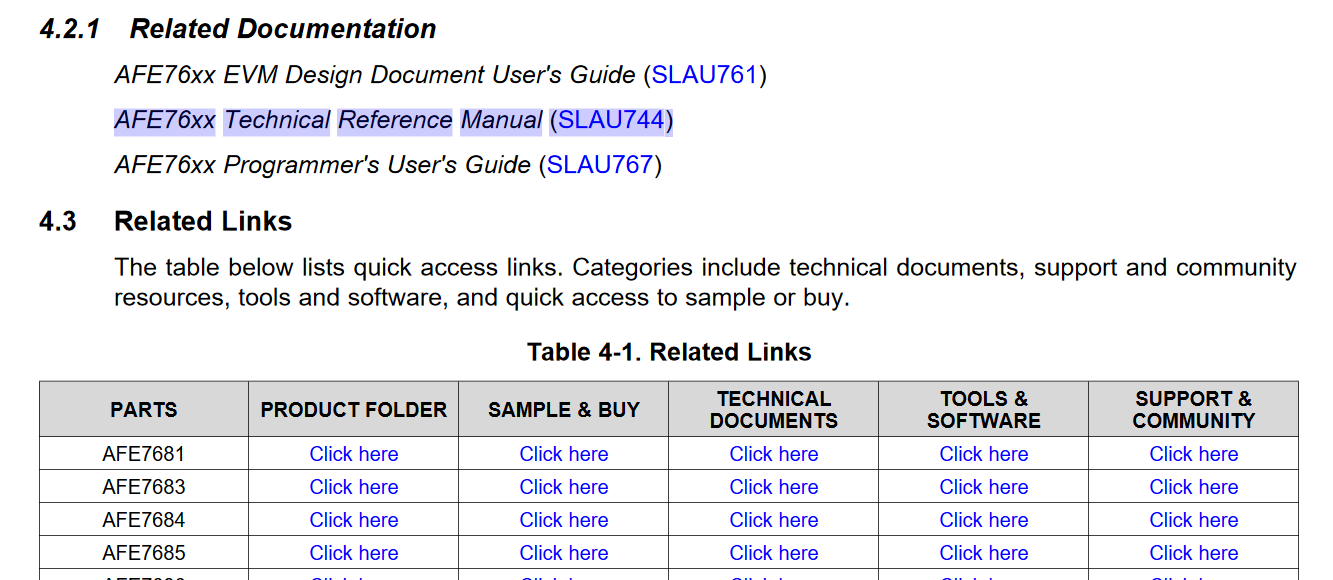Open AFE7681 Sample & Buy link
1333x580 pixels.
[x=564, y=454]
